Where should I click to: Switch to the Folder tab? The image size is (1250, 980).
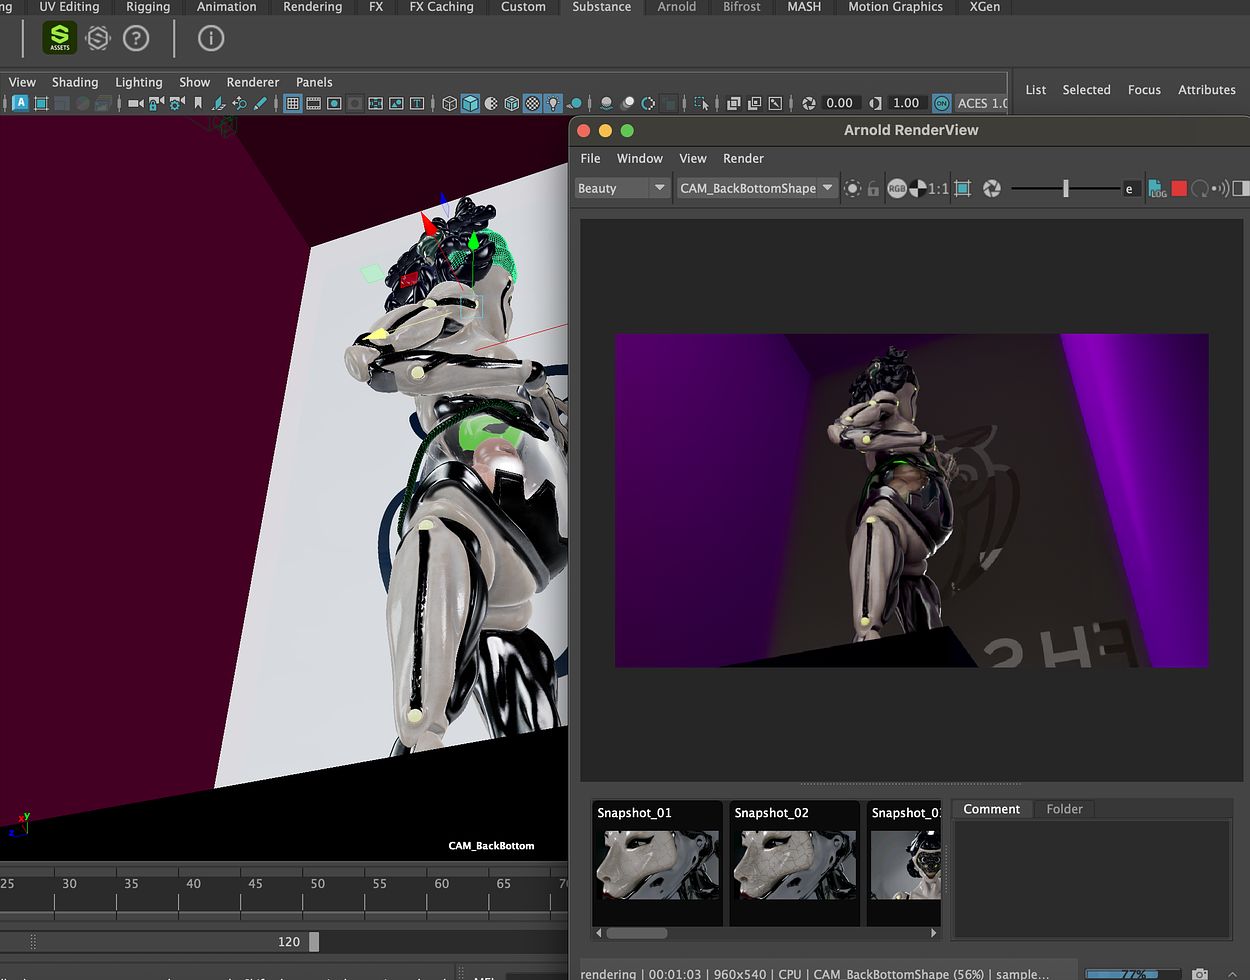[x=1064, y=809]
